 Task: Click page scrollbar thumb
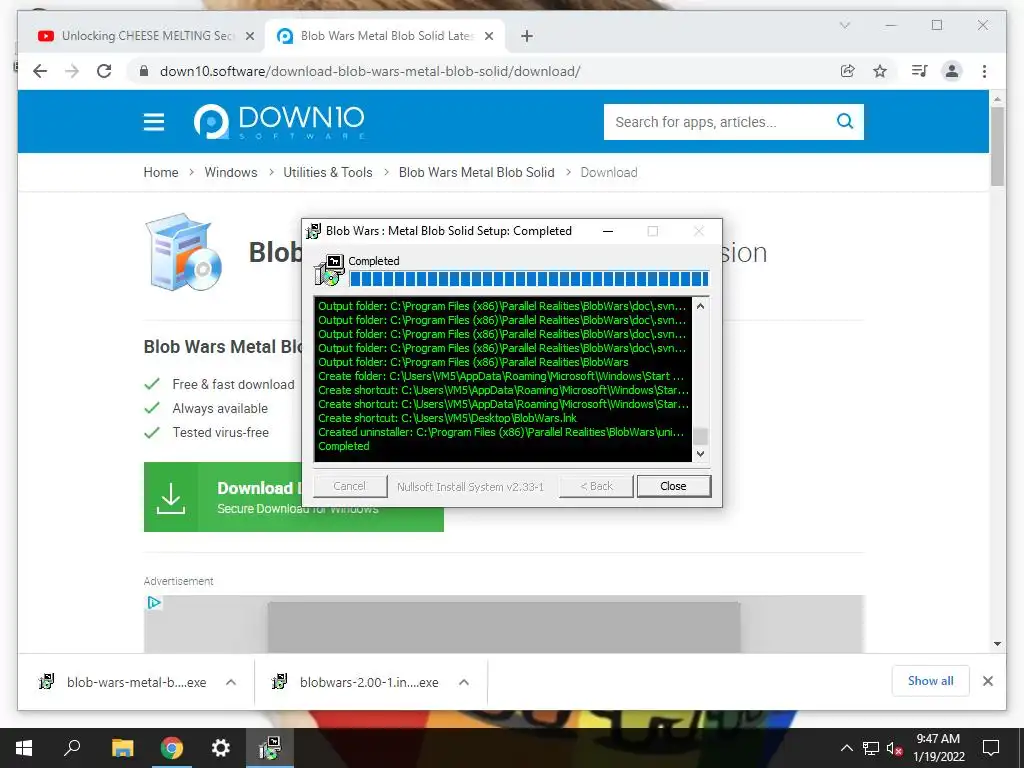[x=997, y=146]
